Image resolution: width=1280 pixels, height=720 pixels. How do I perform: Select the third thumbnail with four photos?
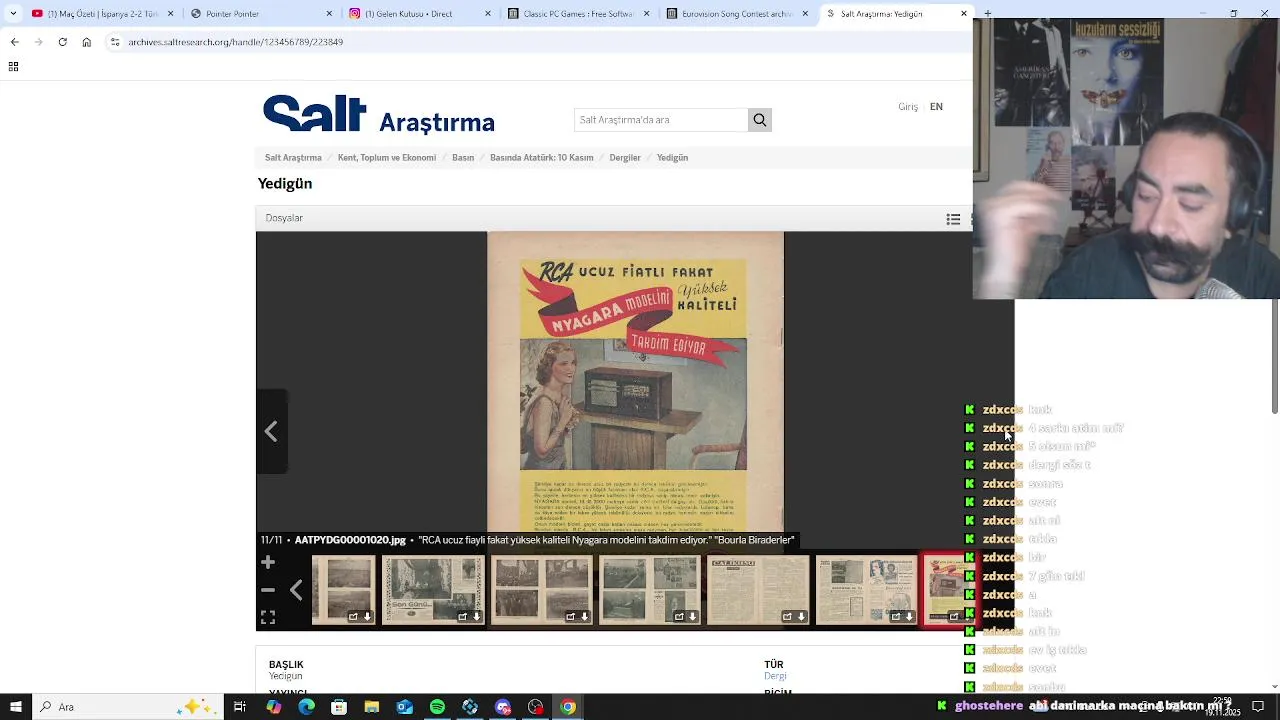tap(541, 591)
